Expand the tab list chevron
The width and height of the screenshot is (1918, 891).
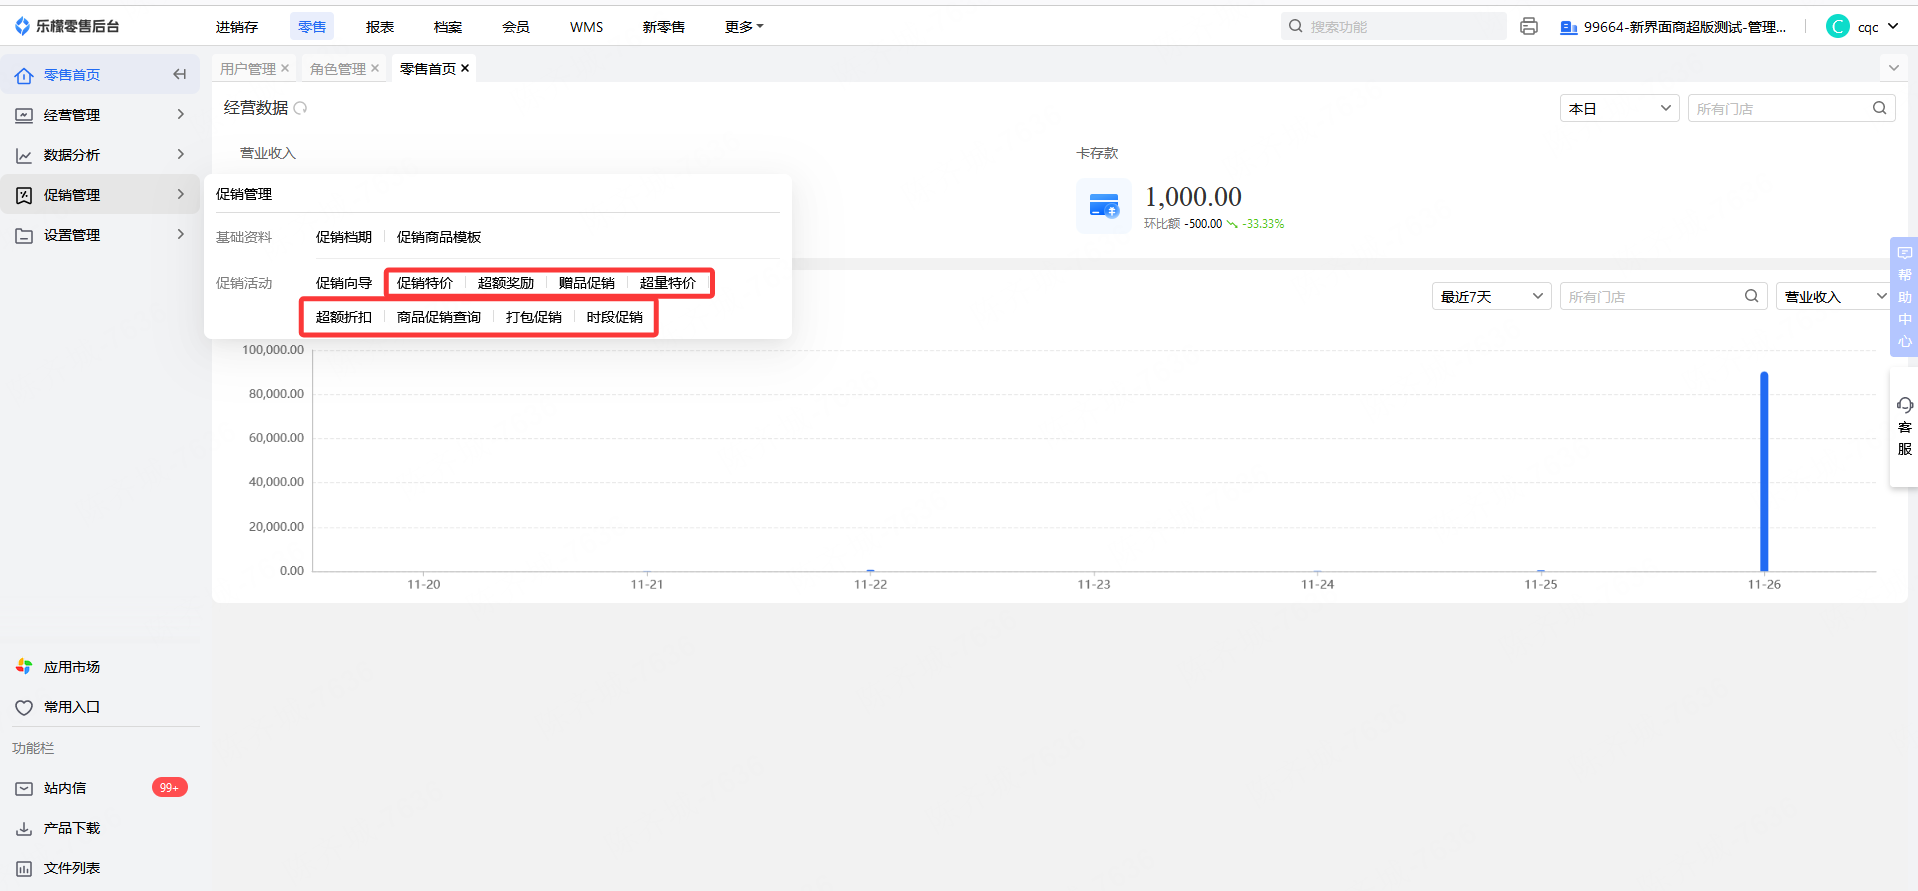click(1894, 68)
